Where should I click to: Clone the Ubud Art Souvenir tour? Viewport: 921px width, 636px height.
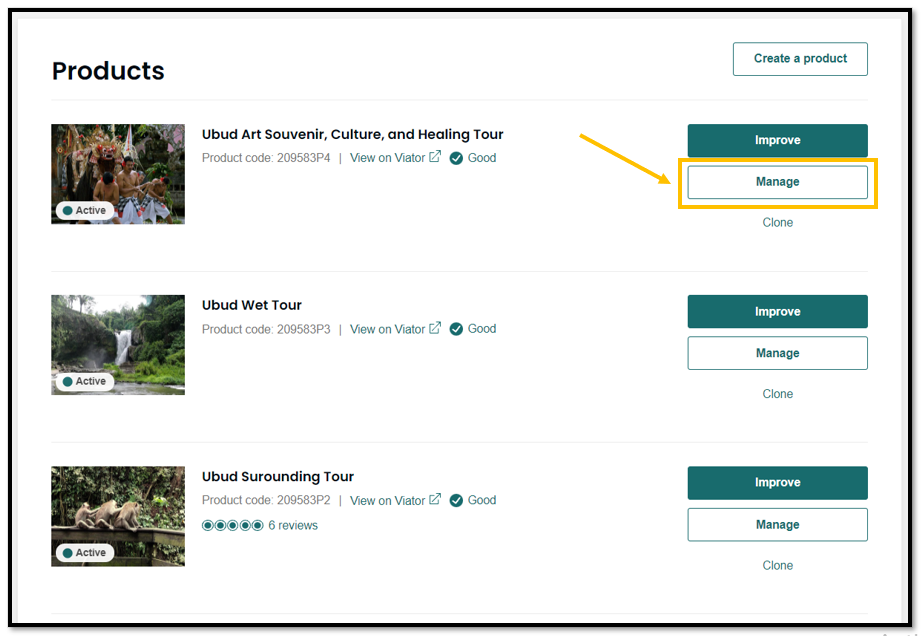pyautogui.click(x=777, y=223)
